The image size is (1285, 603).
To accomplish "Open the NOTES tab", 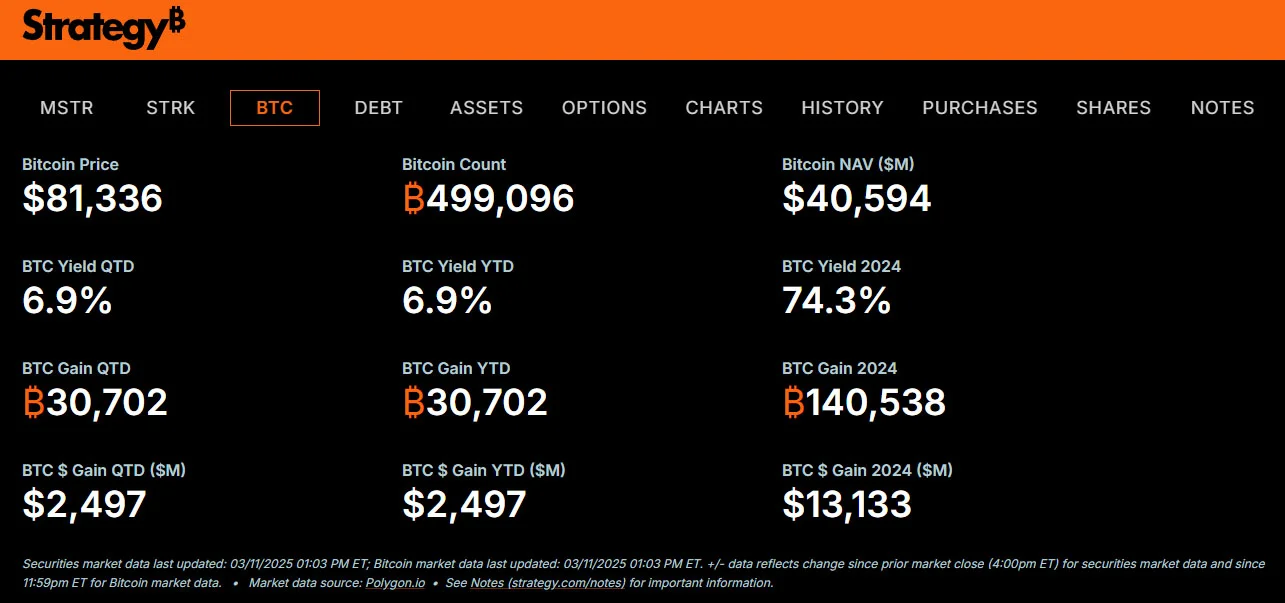I will pos(1222,108).
